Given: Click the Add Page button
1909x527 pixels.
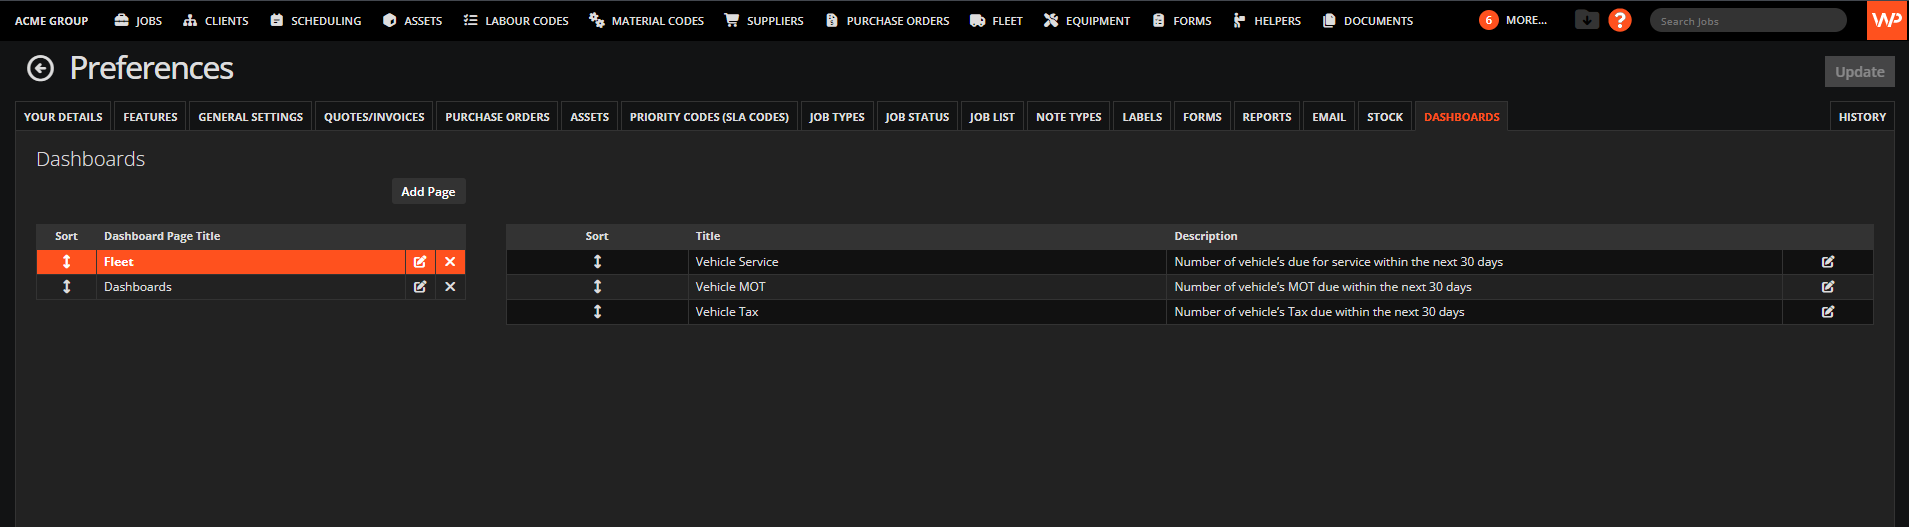Looking at the screenshot, I should coord(428,191).
